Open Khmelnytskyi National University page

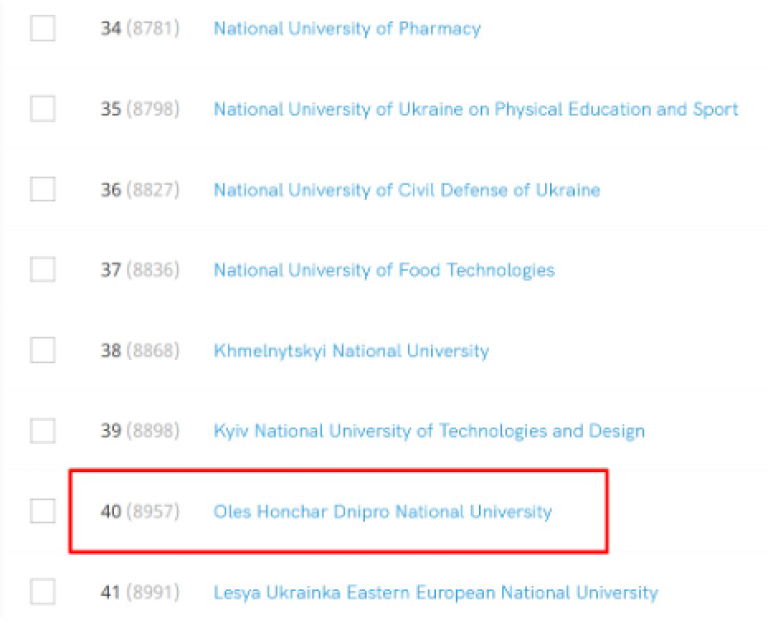click(x=351, y=351)
